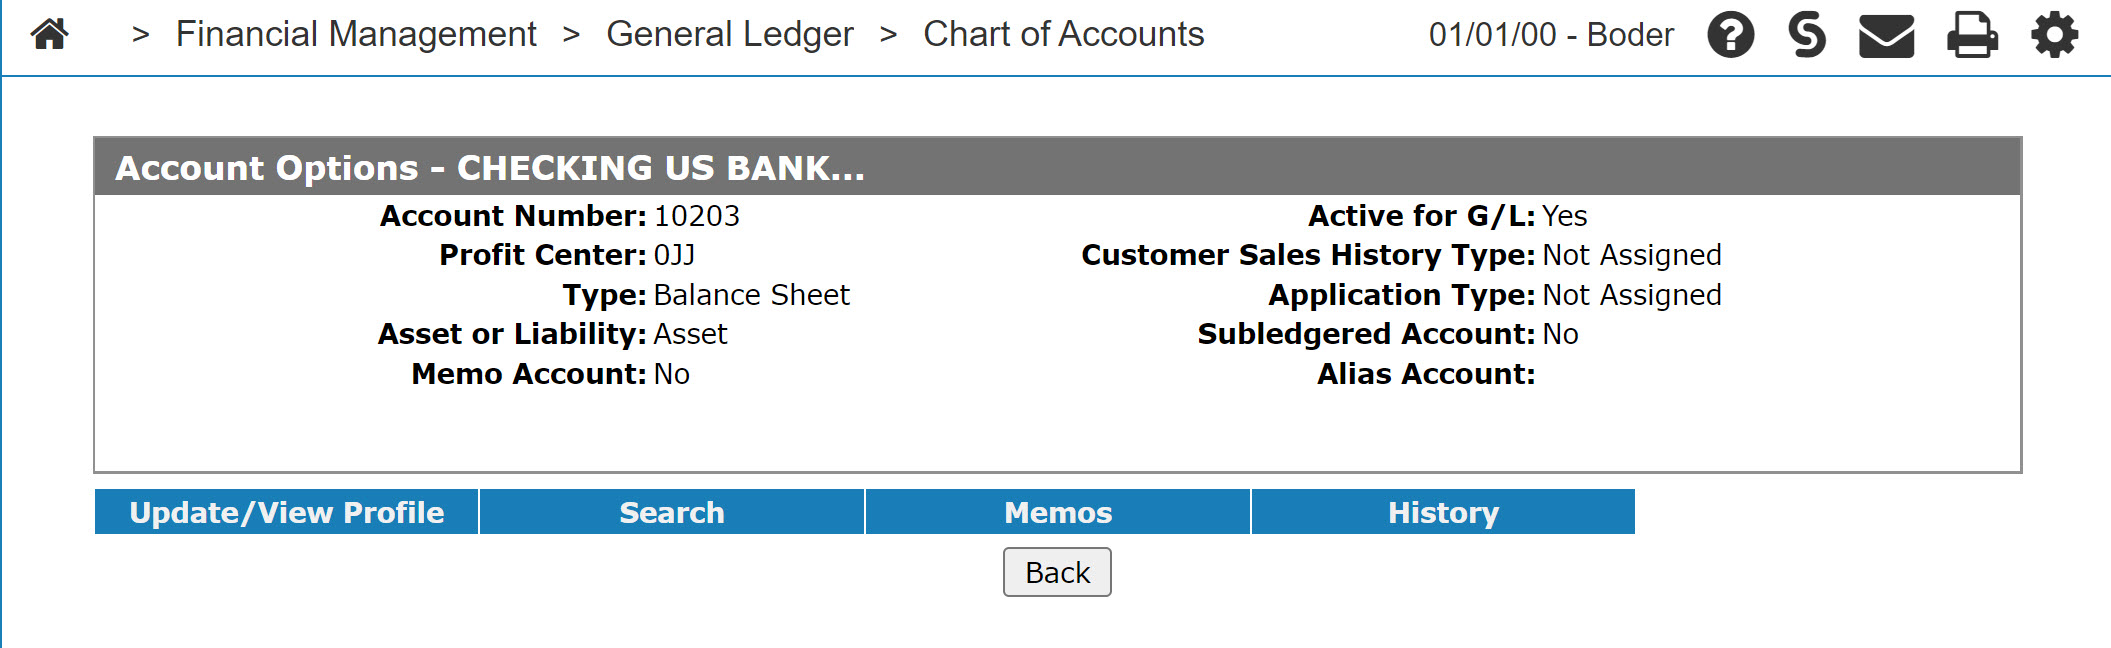Screen dimensions: 2111x648
Task: Select the account number 10203 value
Action: tap(696, 216)
